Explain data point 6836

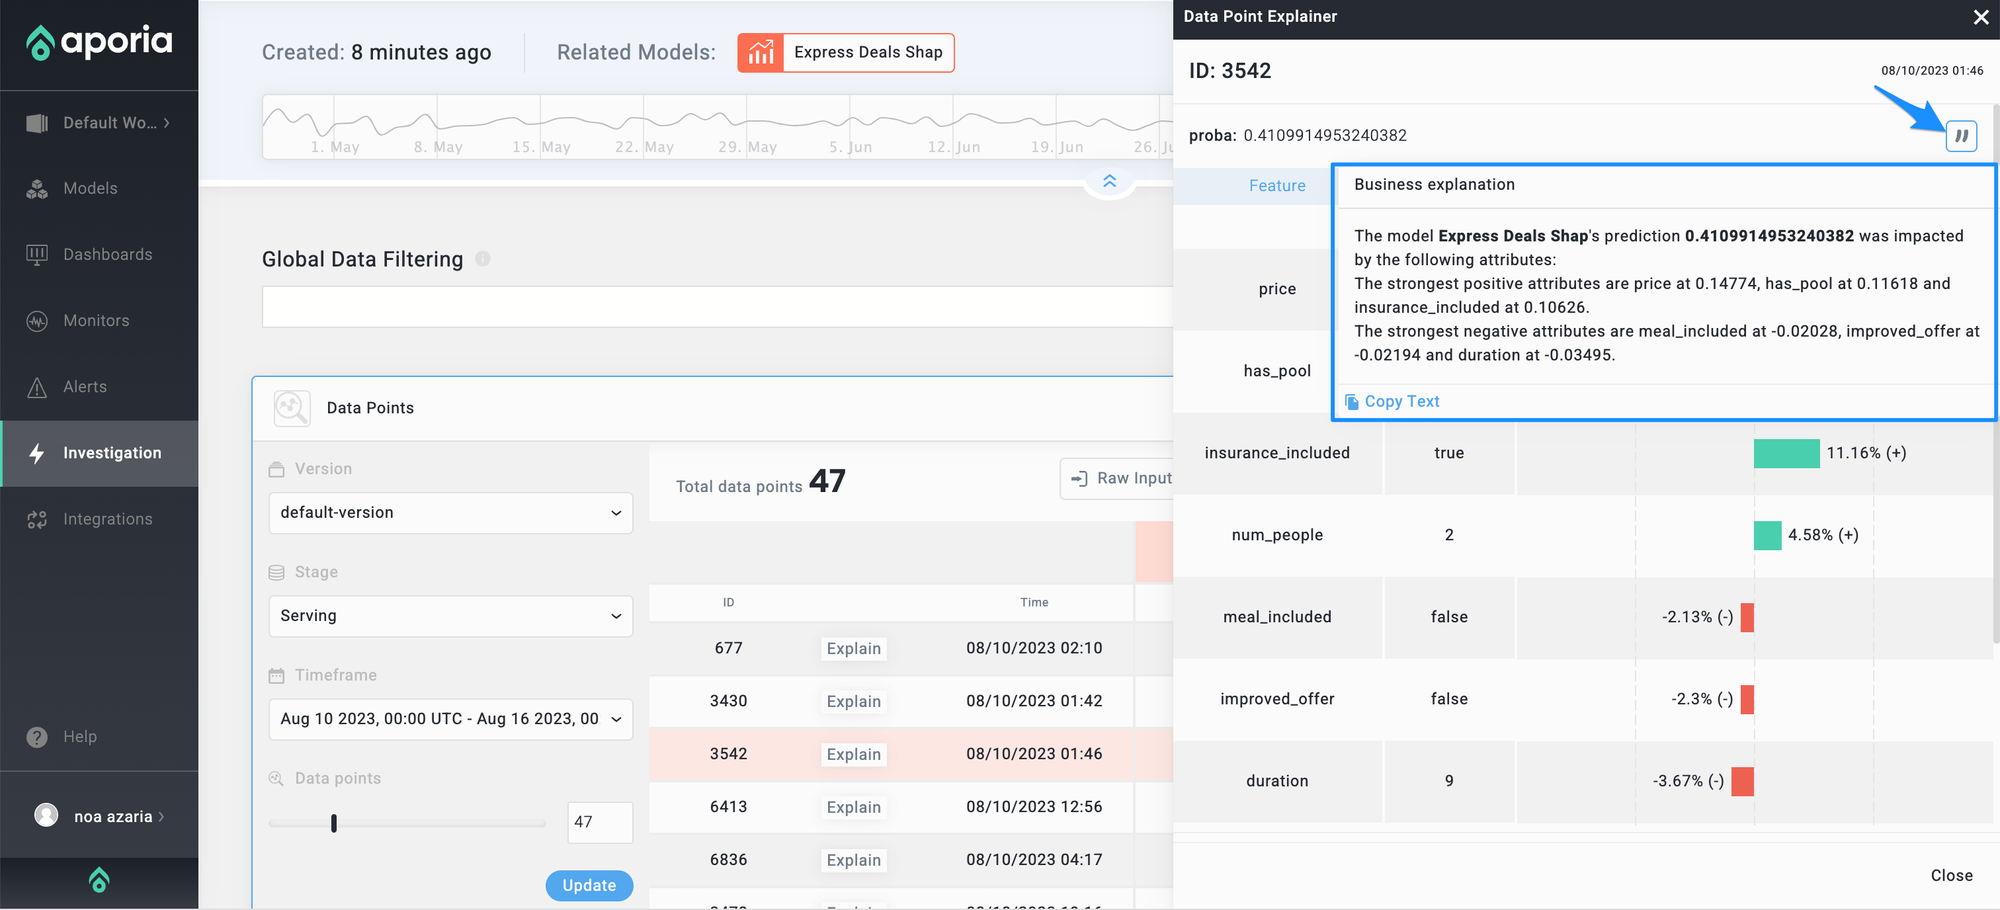click(x=853, y=861)
